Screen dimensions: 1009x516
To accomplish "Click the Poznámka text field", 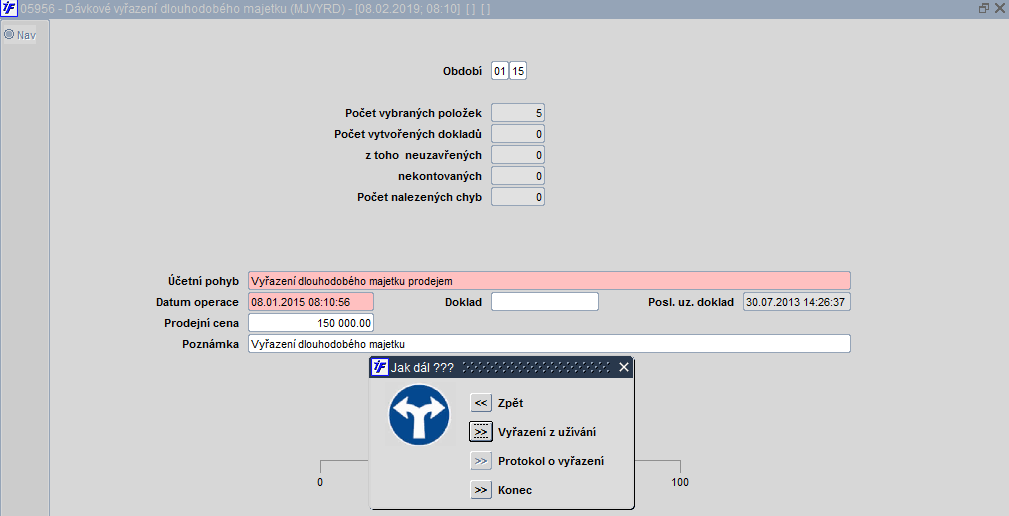I will 550,344.
